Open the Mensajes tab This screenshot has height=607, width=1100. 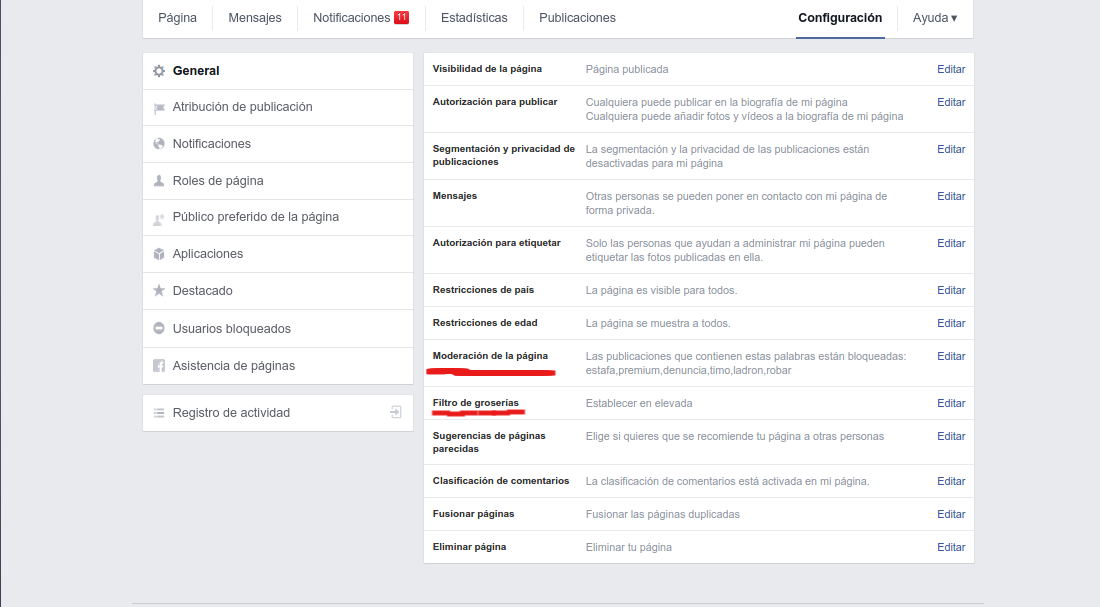pyautogui.click(x=255, y=18)
